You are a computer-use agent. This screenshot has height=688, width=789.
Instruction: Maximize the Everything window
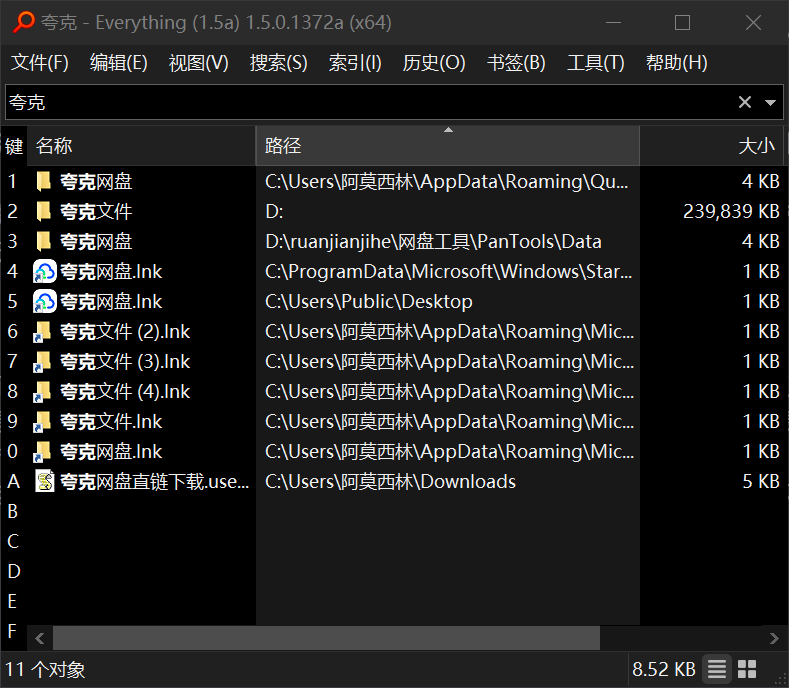pyautogui.click(x=682, y=23)
